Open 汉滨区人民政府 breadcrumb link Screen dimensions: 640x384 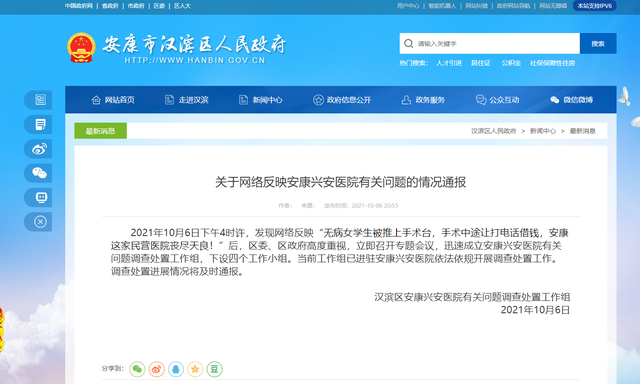493,131
